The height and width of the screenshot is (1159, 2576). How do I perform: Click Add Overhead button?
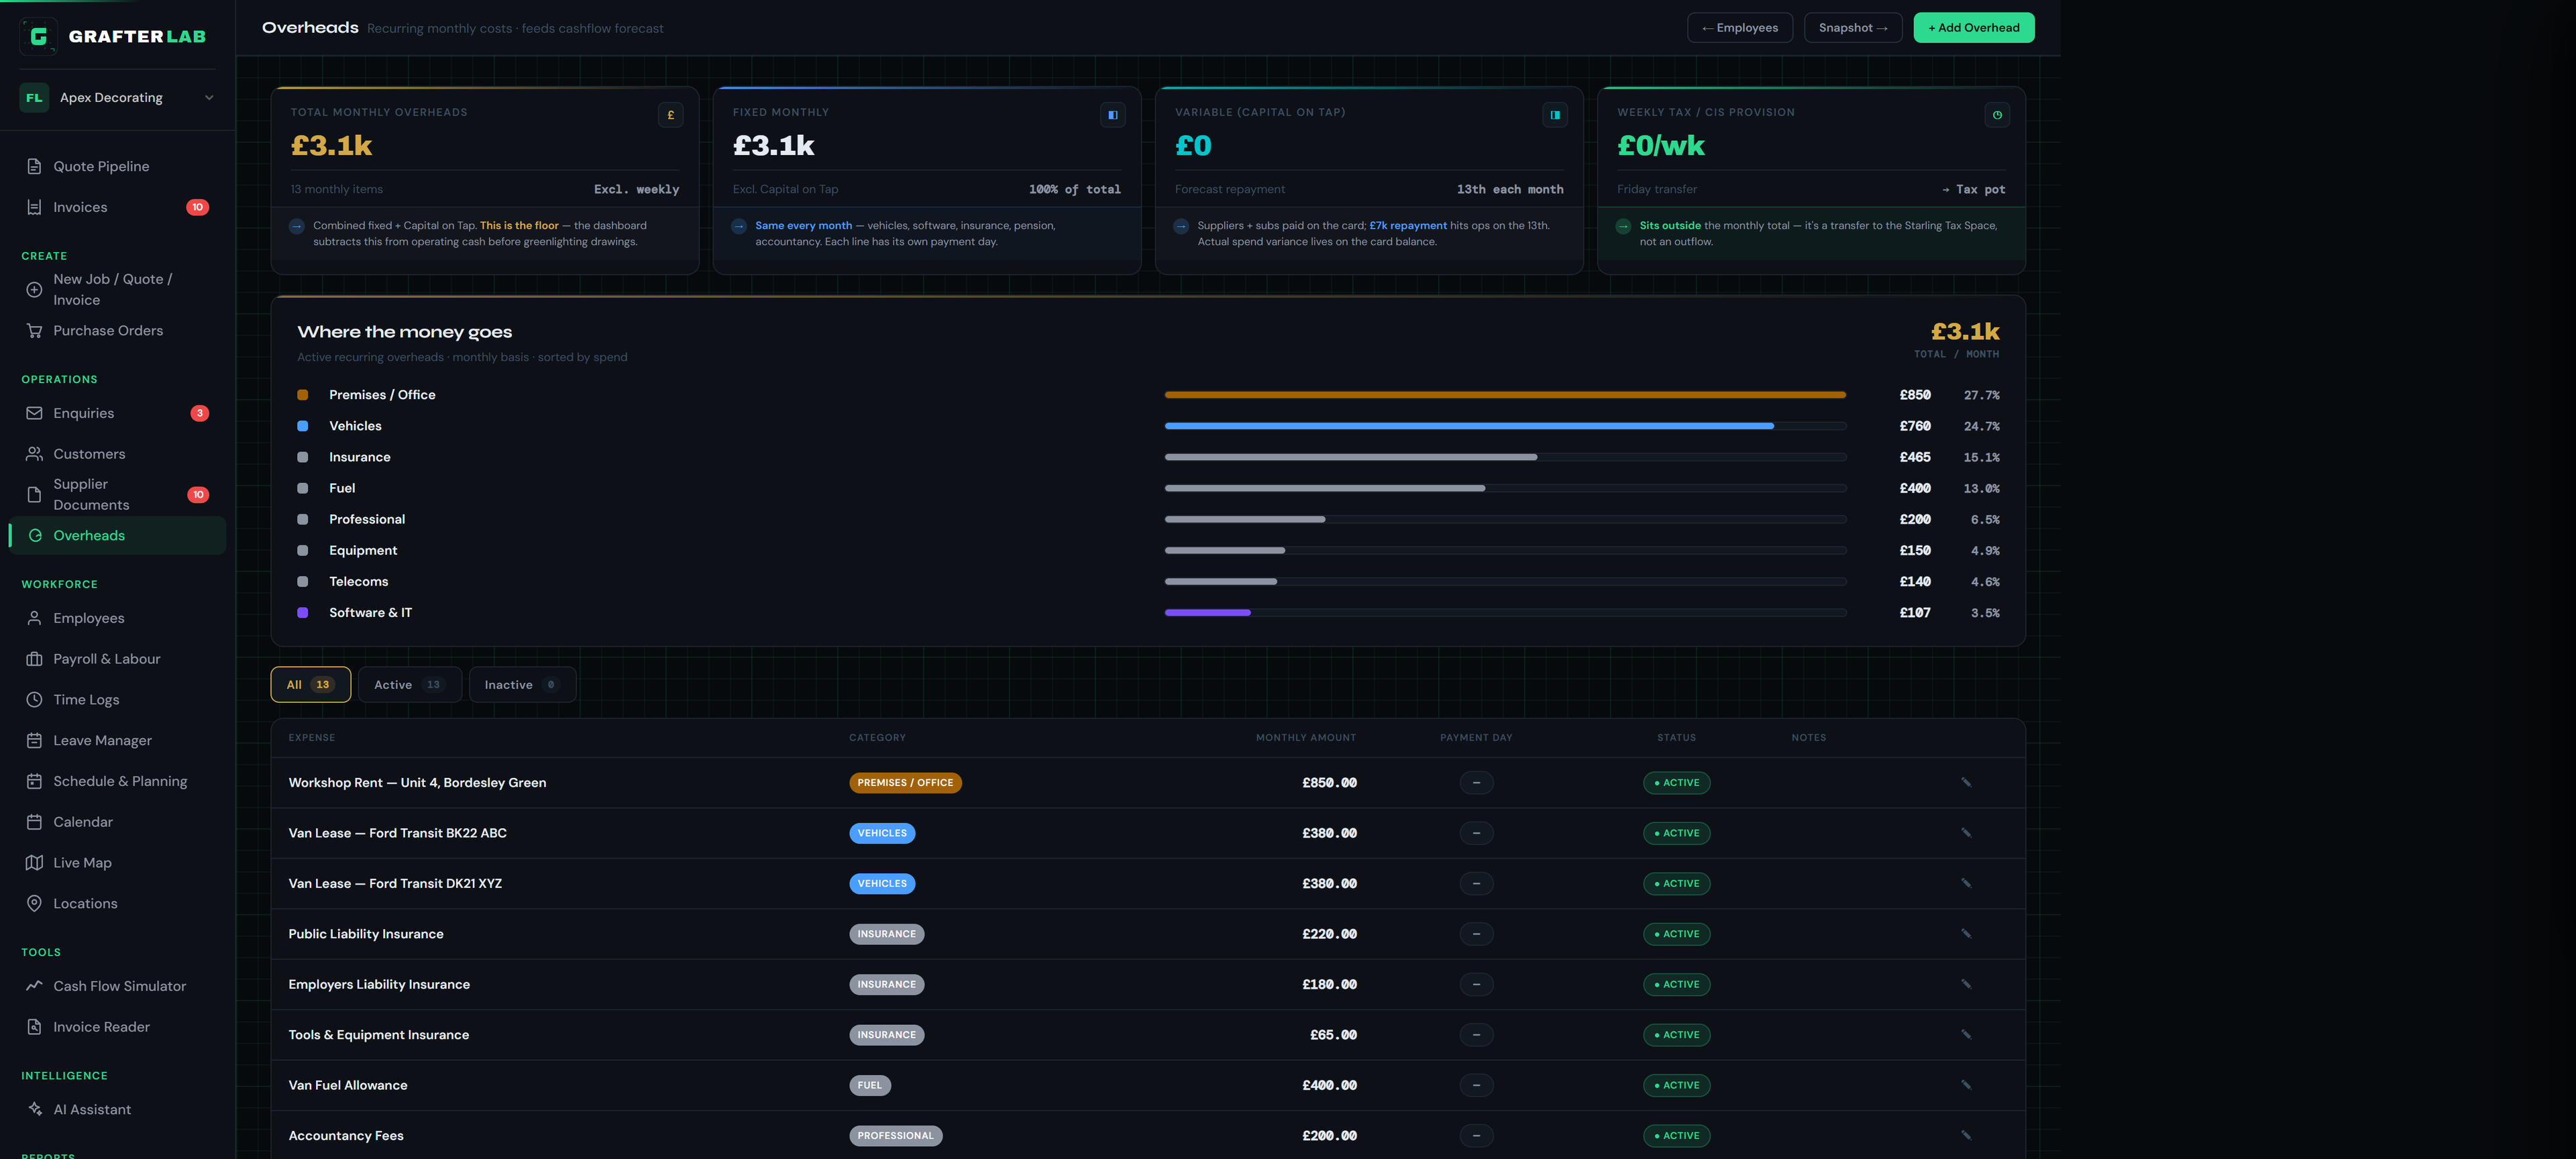[1973, 28]
